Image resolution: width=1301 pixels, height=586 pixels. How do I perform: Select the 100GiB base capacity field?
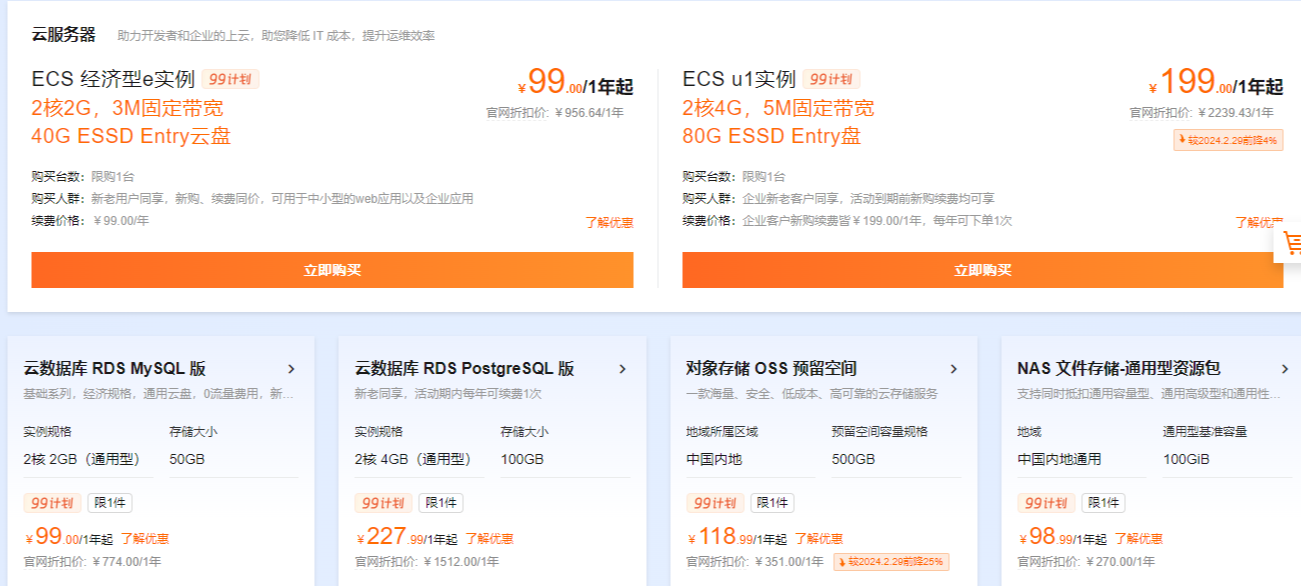(1227, 460)
